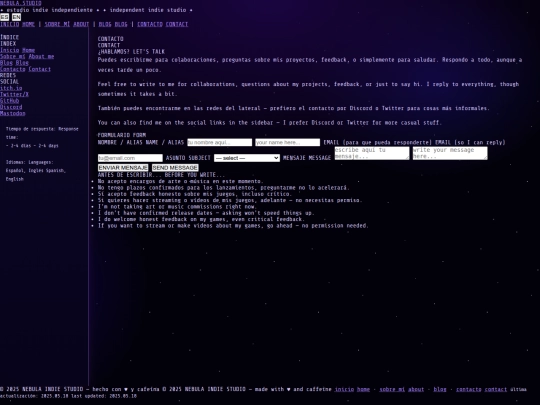Click the 'FORMULARIO FORM' heading
Viewport: 540px width, 405px height.
122,135
